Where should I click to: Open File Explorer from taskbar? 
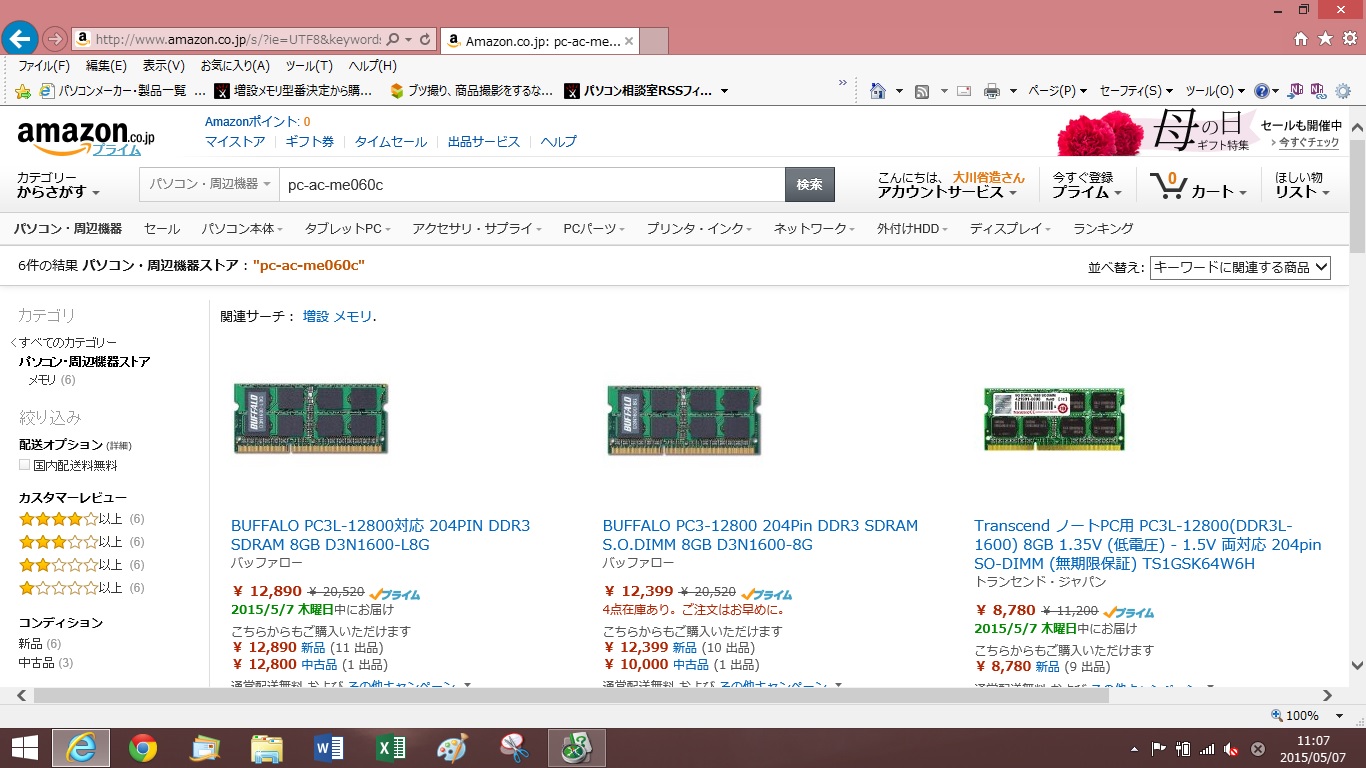tap(267, 747)
